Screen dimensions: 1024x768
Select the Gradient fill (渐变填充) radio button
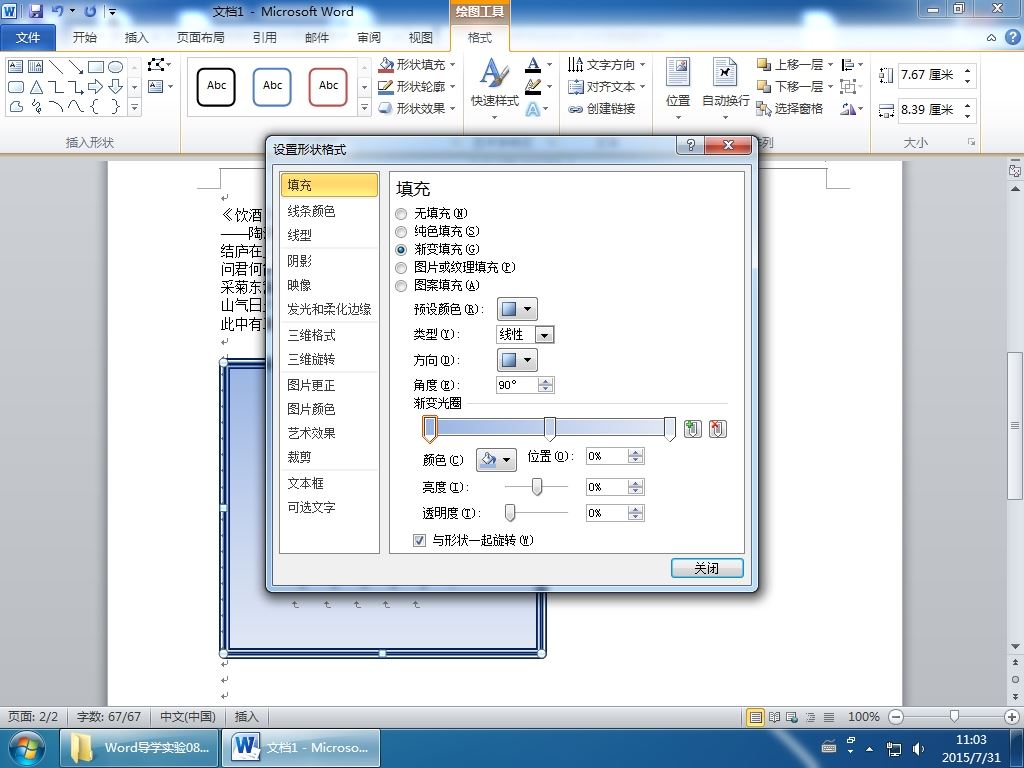[x=401, y=249]
